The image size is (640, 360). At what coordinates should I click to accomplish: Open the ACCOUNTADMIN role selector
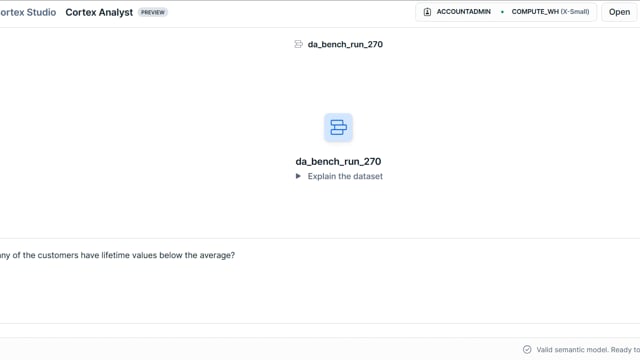coord(457,12)
